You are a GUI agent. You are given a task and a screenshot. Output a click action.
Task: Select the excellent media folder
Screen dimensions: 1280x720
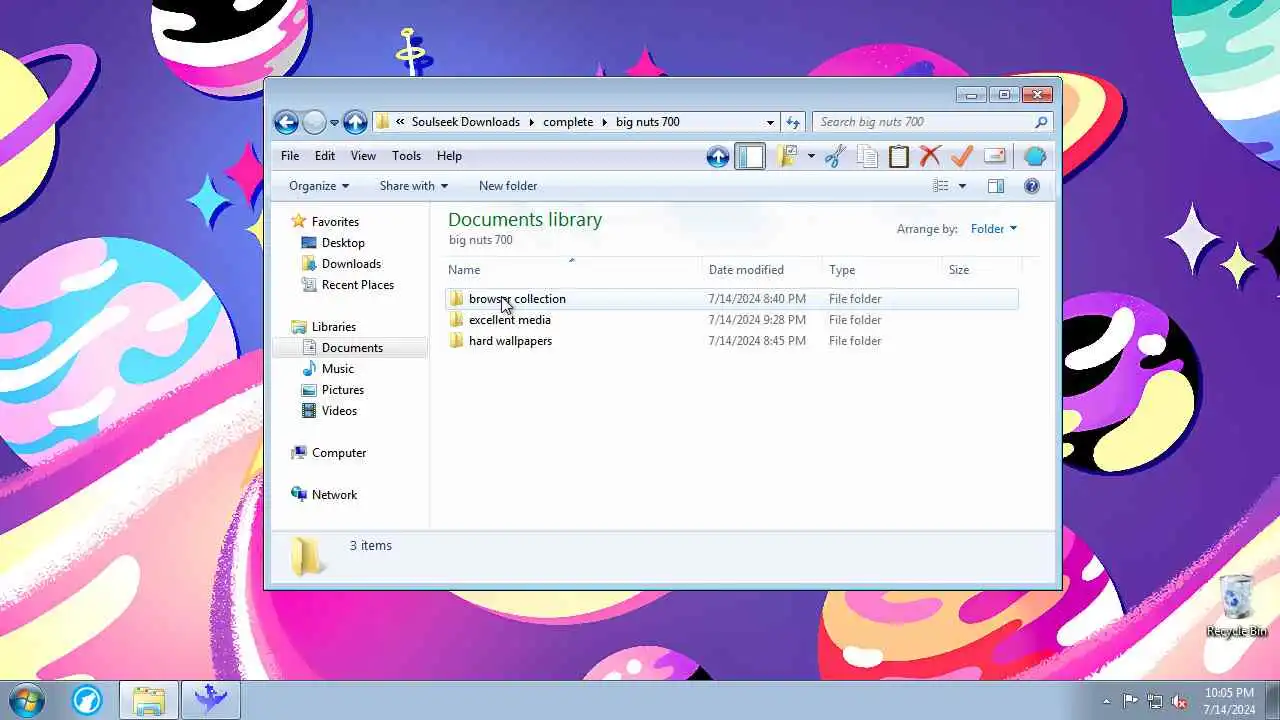(731, 320)
